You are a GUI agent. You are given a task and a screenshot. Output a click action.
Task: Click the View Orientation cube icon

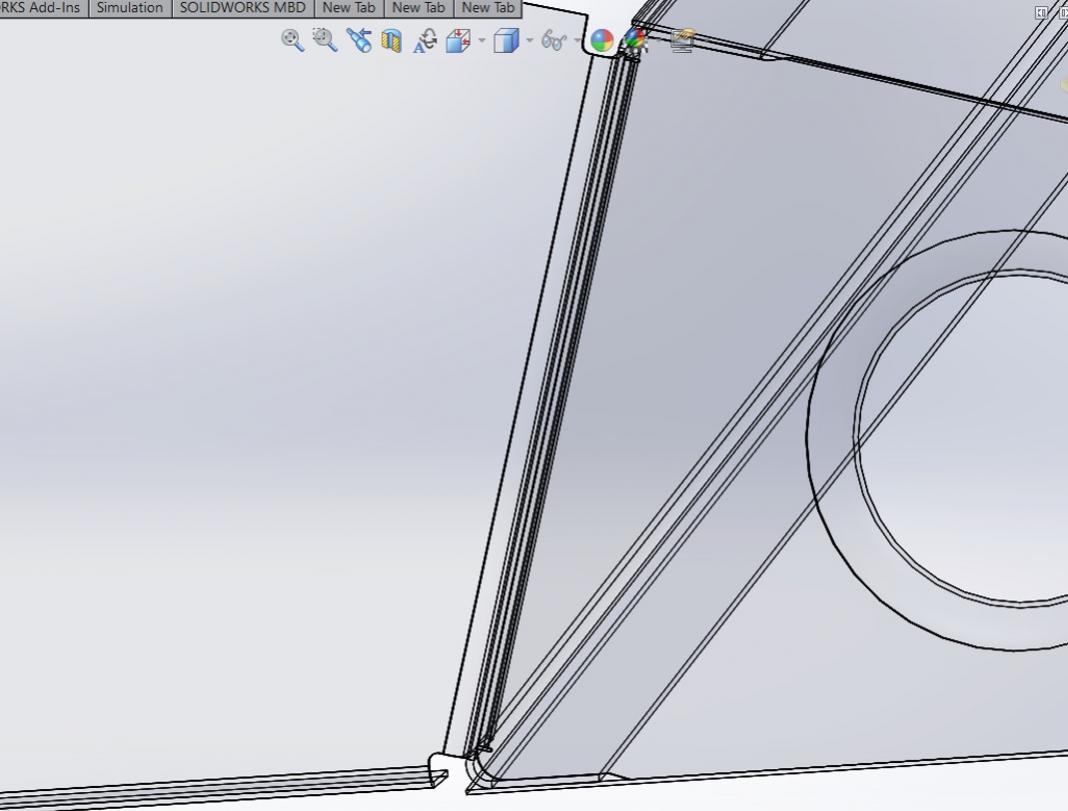pos(458,40)
